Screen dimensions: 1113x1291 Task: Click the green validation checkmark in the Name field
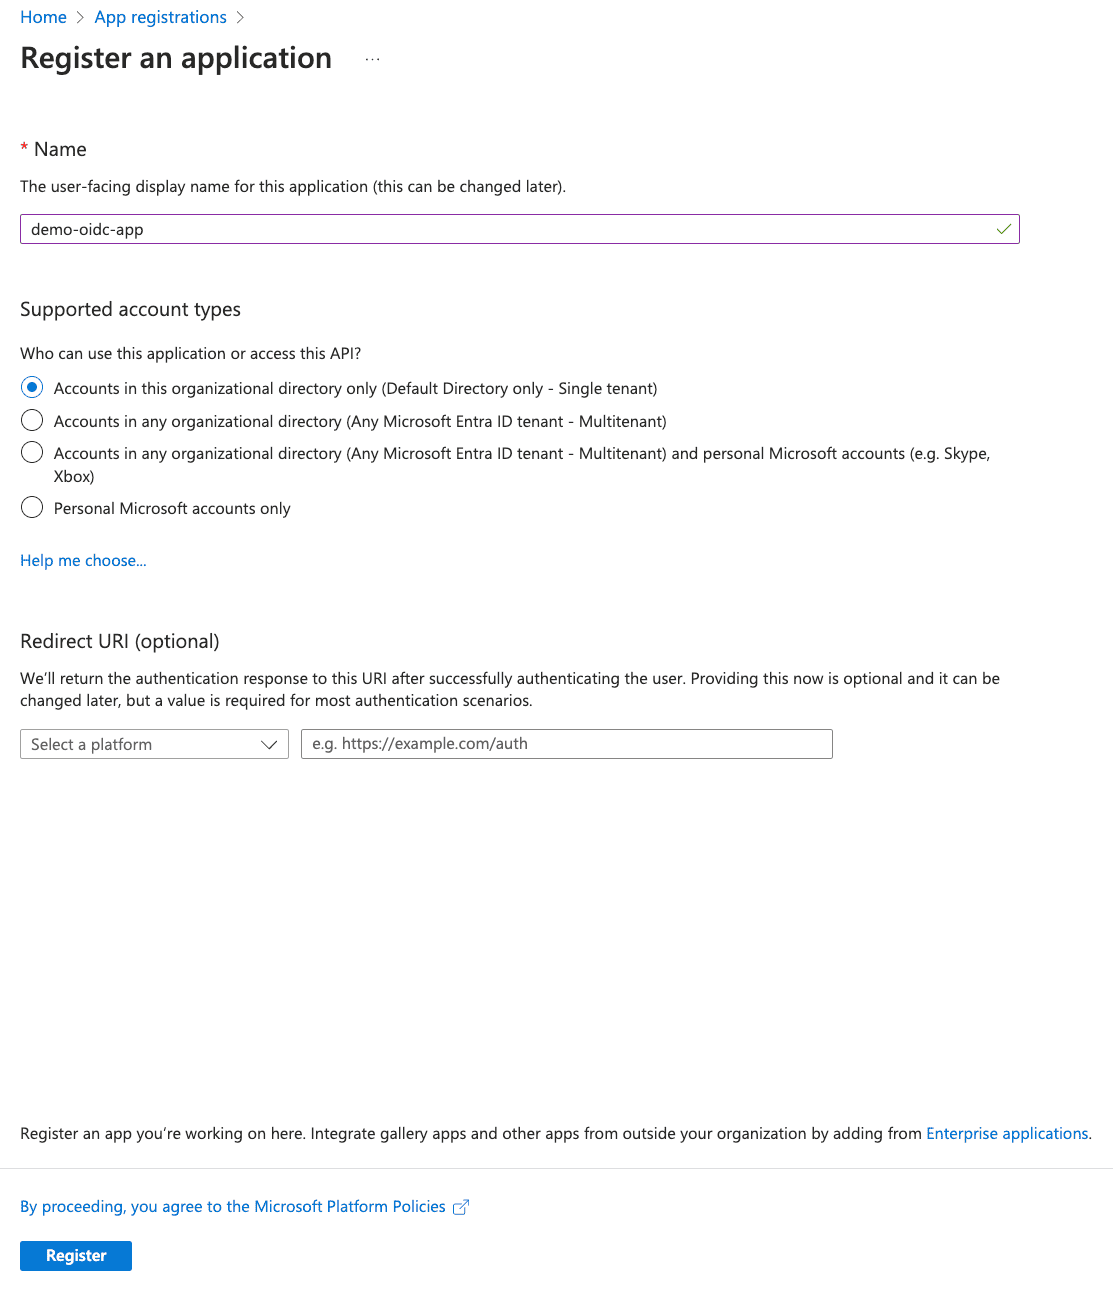point(1003,229)
